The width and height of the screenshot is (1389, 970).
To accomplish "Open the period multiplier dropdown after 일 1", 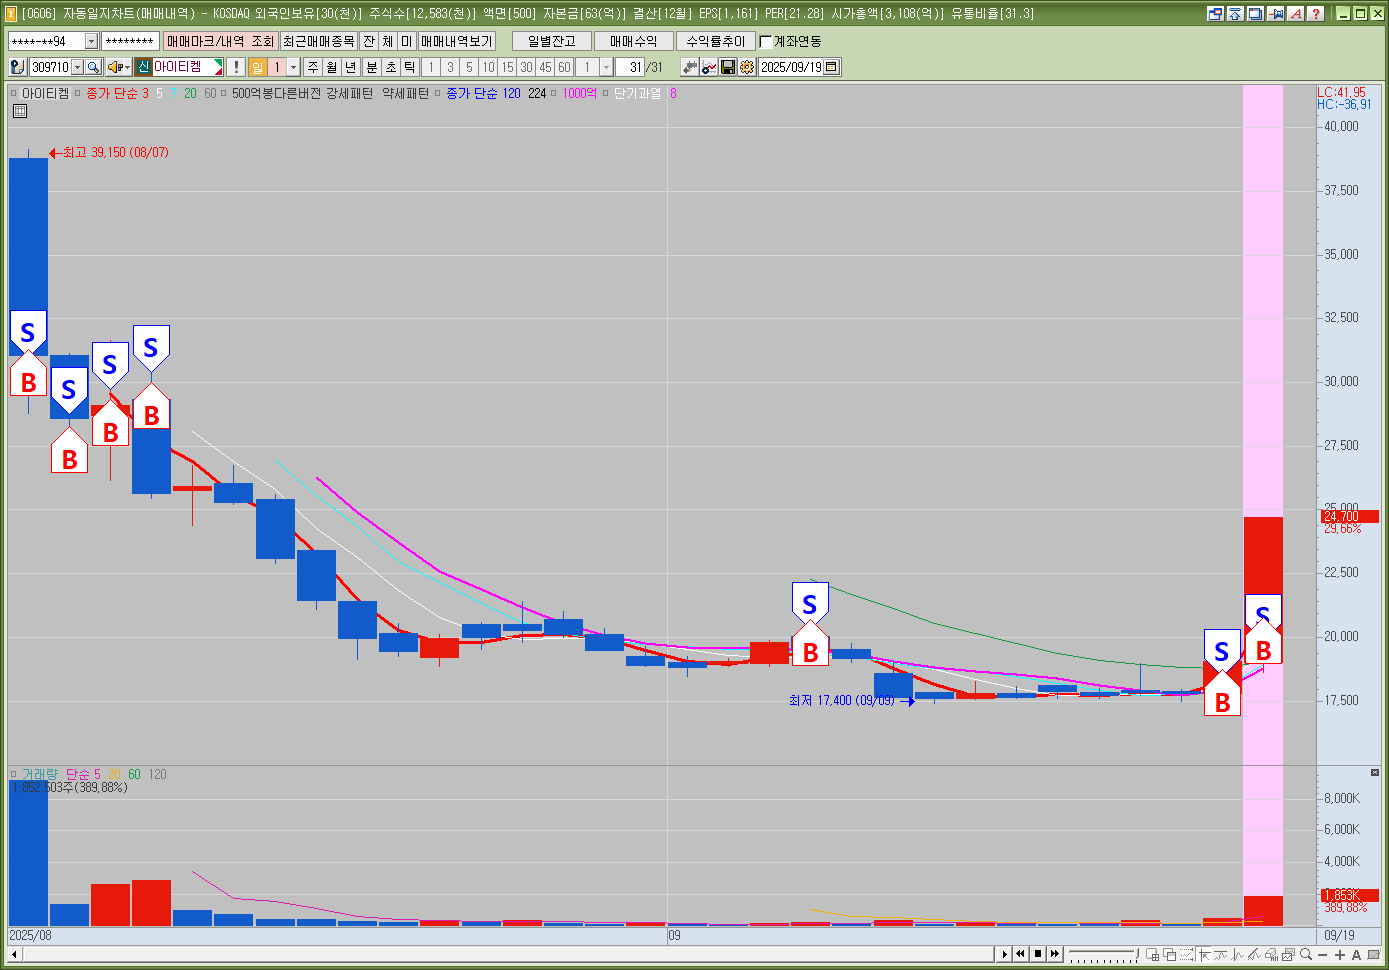I will coord(293,67).
